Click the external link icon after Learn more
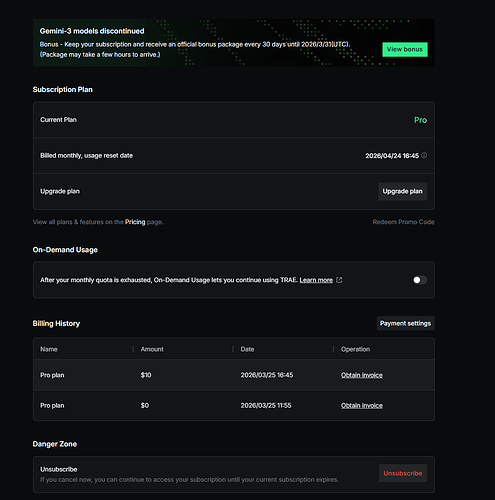This screenshot has height=500, width=495. click(339, 280)
